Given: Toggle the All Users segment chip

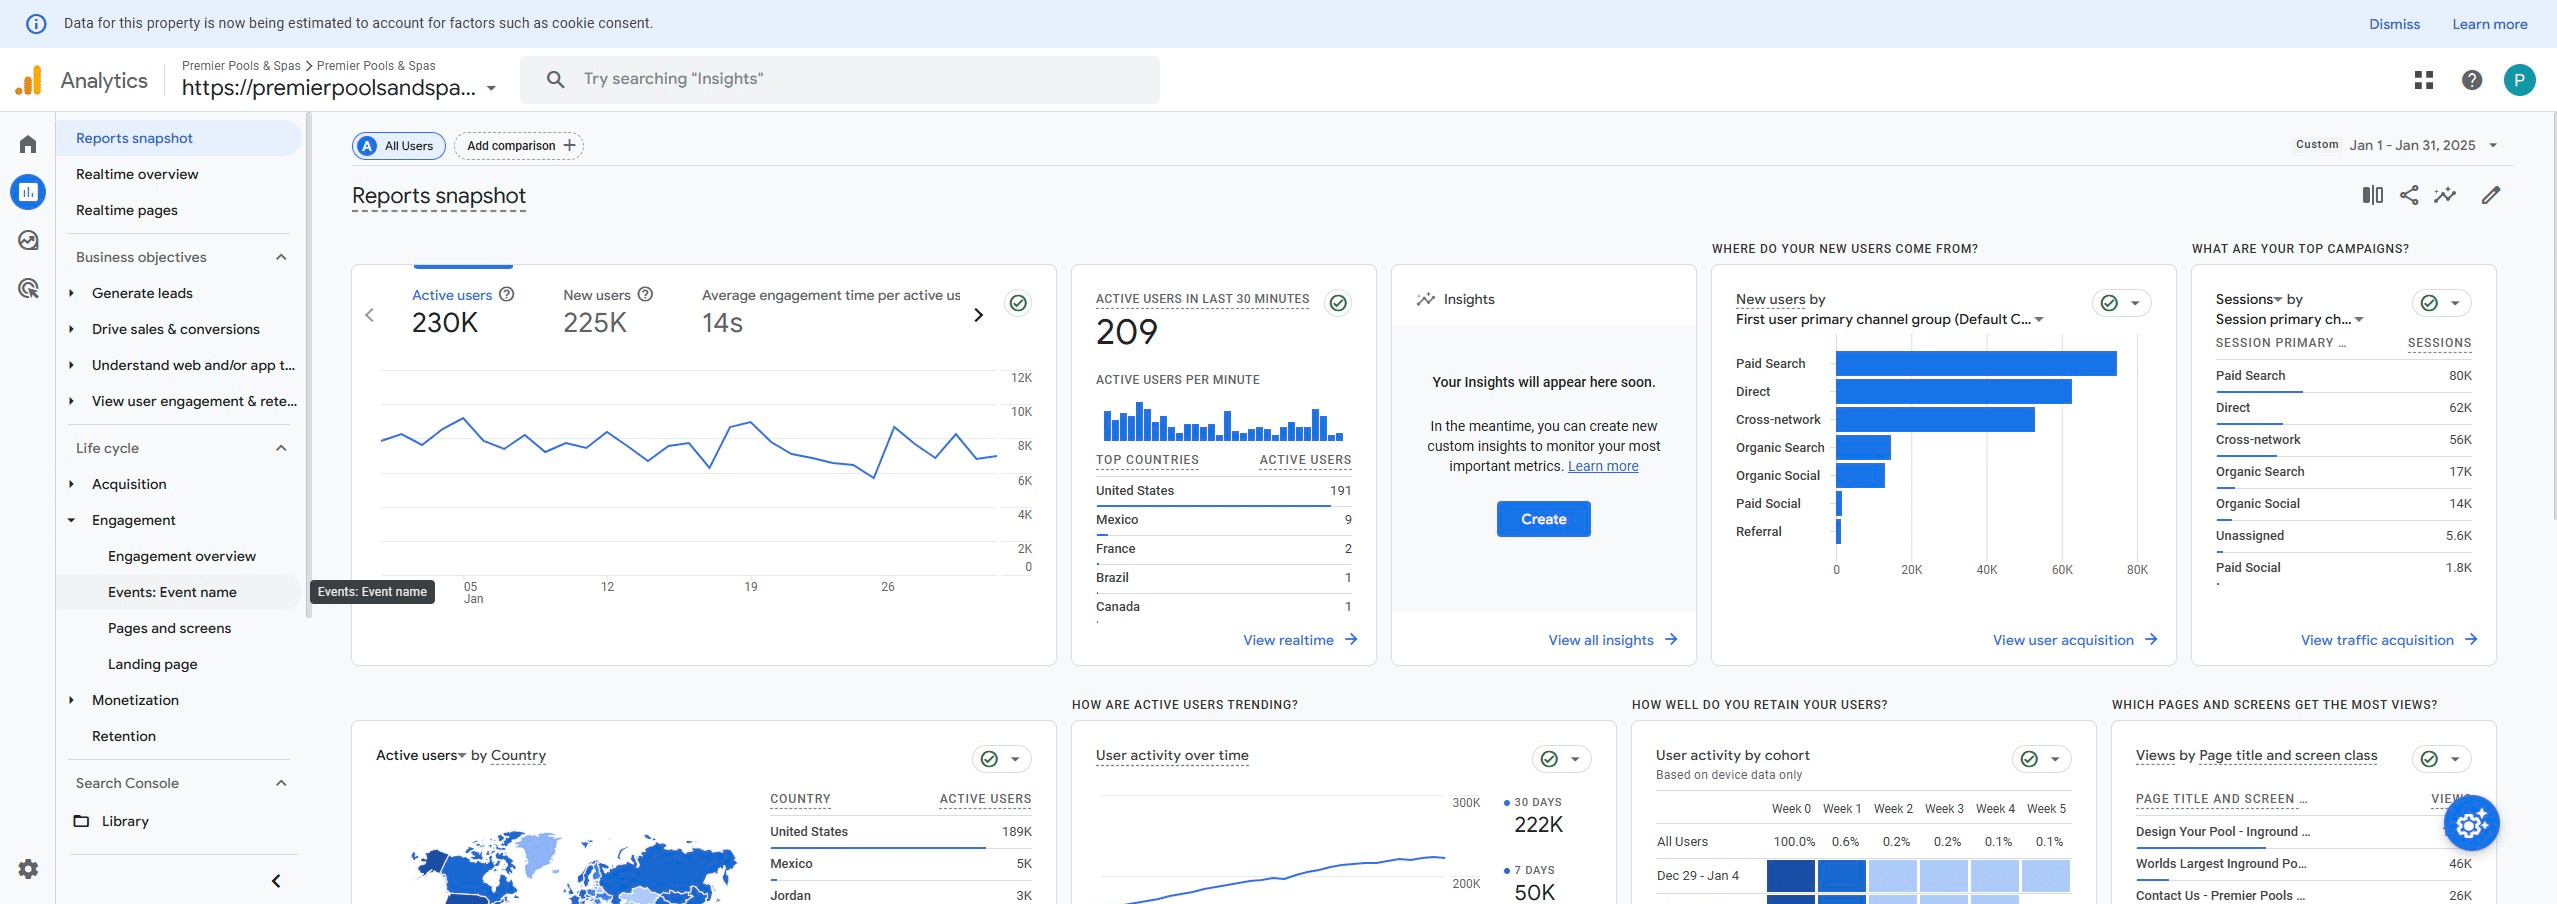Looking at the screenshot, I should tap(398, 146).
